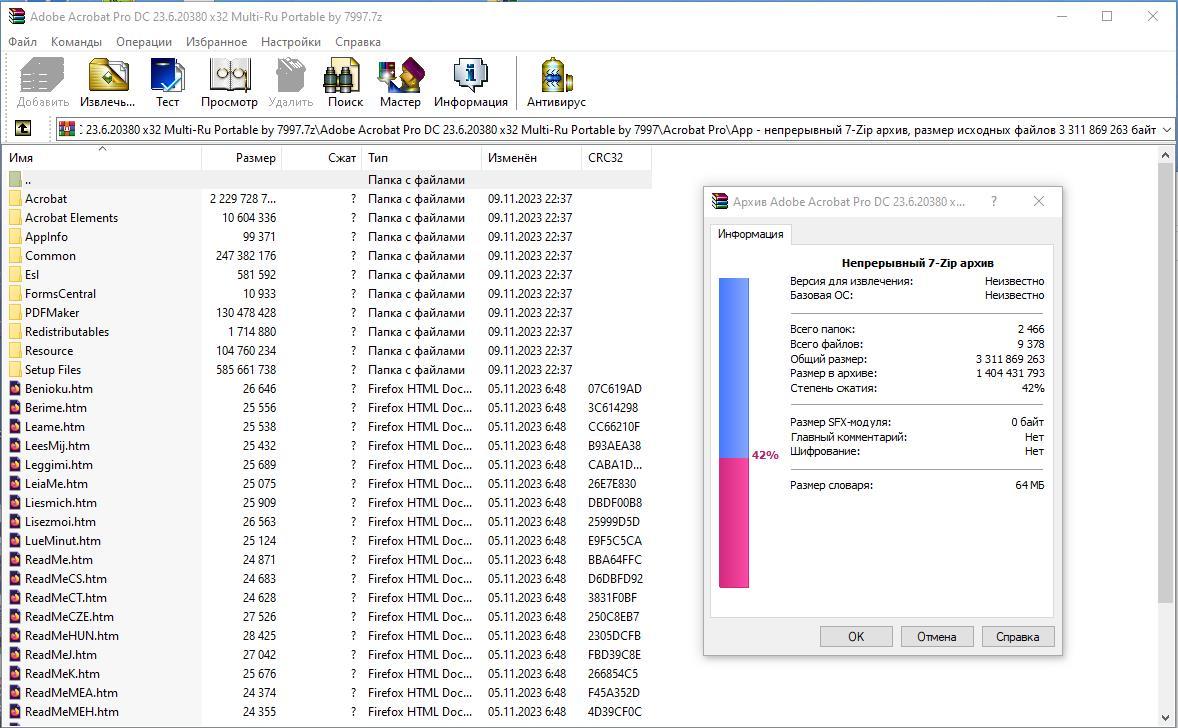Click the Справка button in dialog

1017,636
